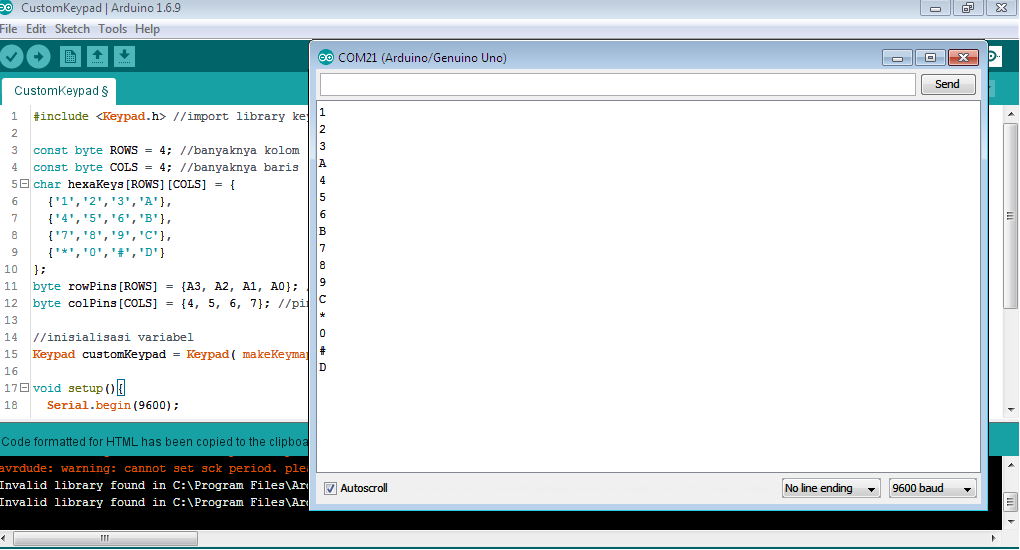Open the Help menu
The height and width of the screenshot is (550, 1020).
pos(147,29)
